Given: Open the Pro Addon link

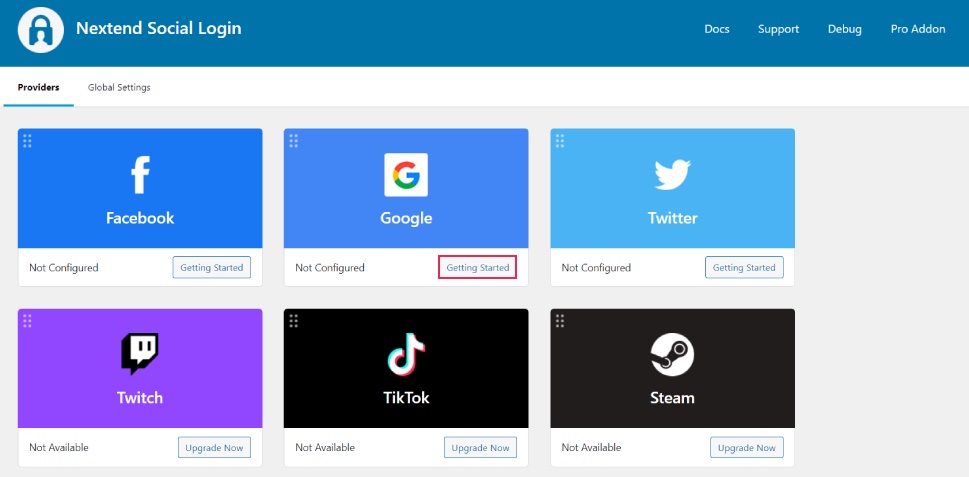Looking at the screenshot, I should point(918,29).
